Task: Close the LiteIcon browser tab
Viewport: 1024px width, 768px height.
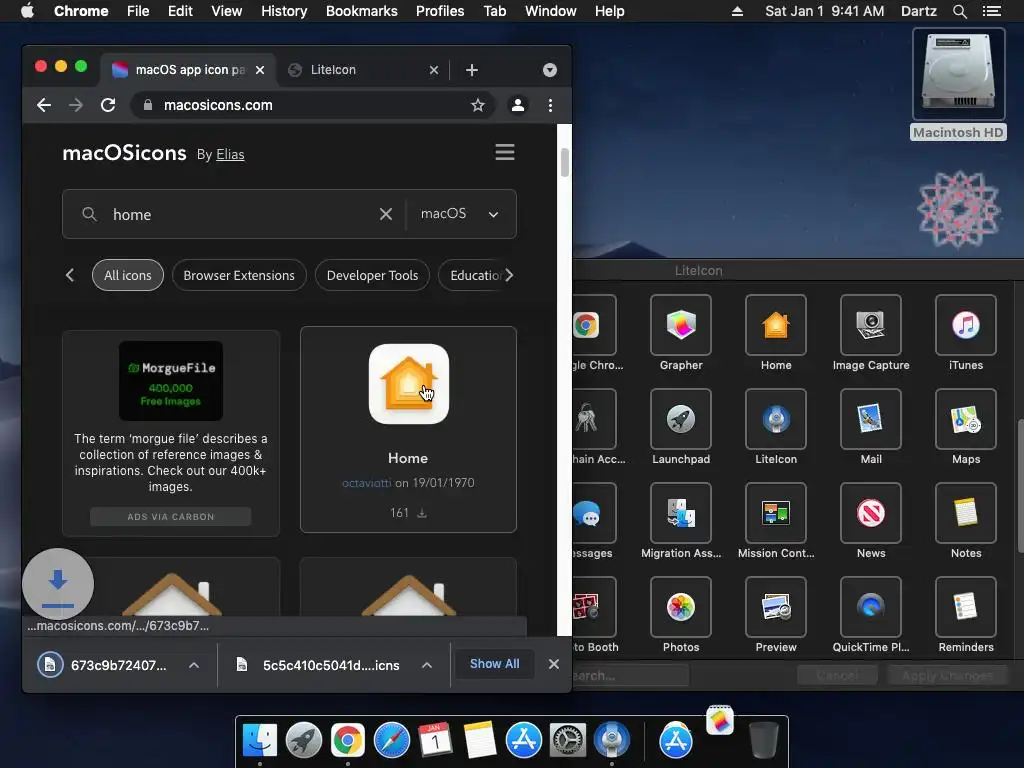Action: point(434,70)
